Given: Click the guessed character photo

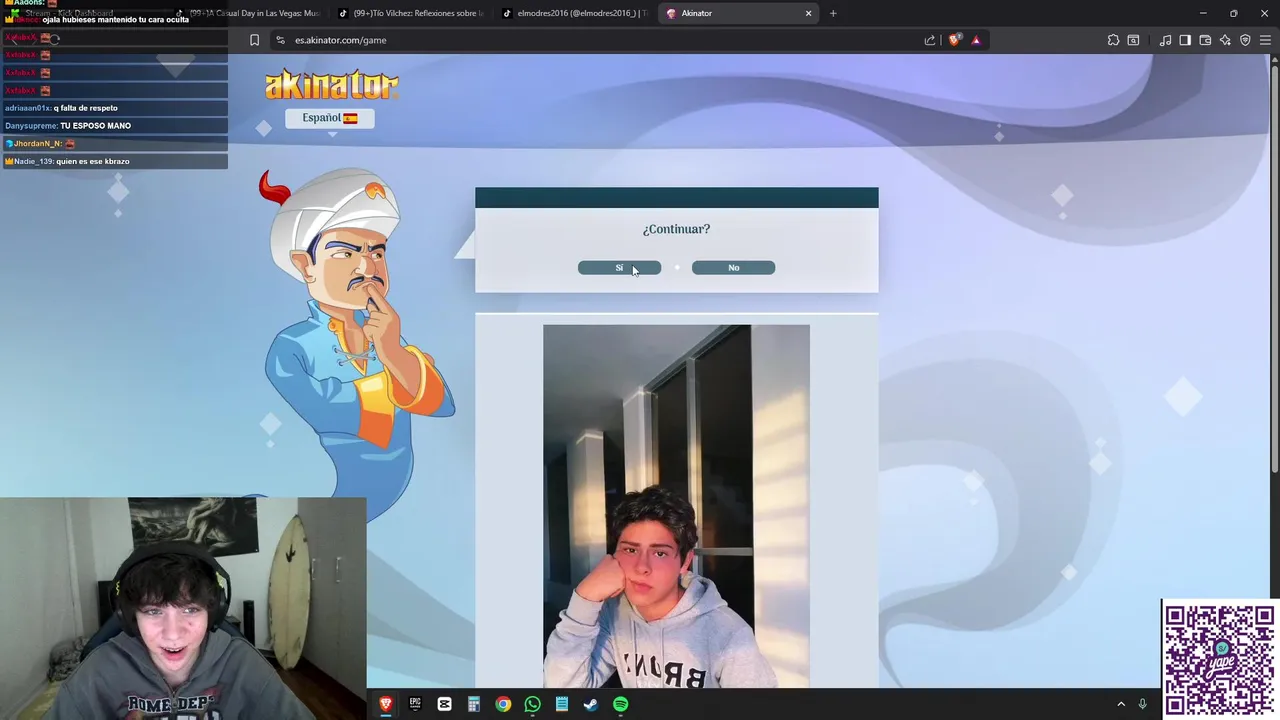Looking at the screenshot, I should 676,506.
